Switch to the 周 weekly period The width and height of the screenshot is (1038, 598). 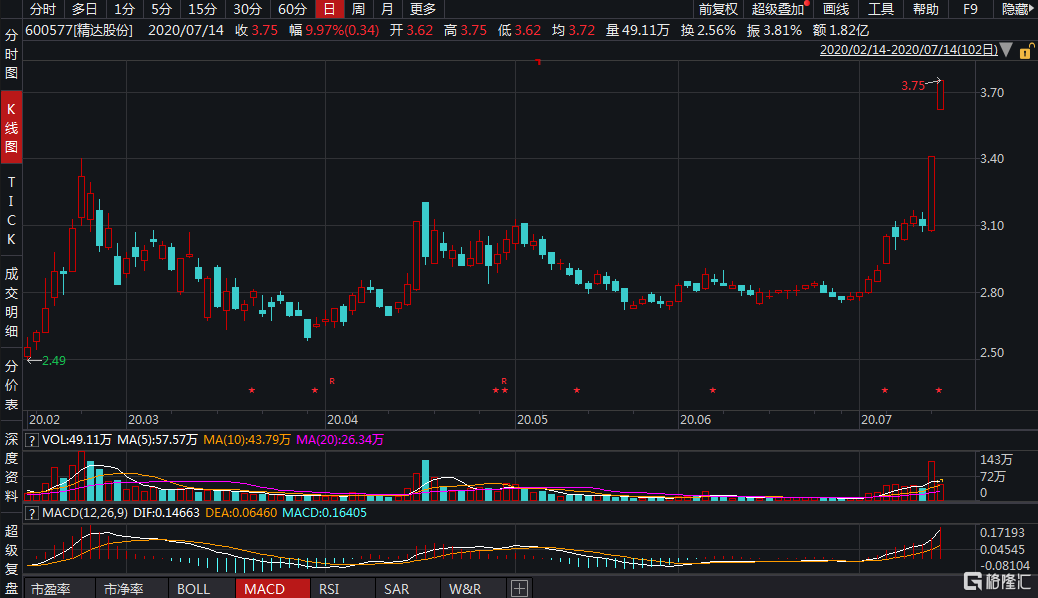pyautogui.click(x=357, y=9)
